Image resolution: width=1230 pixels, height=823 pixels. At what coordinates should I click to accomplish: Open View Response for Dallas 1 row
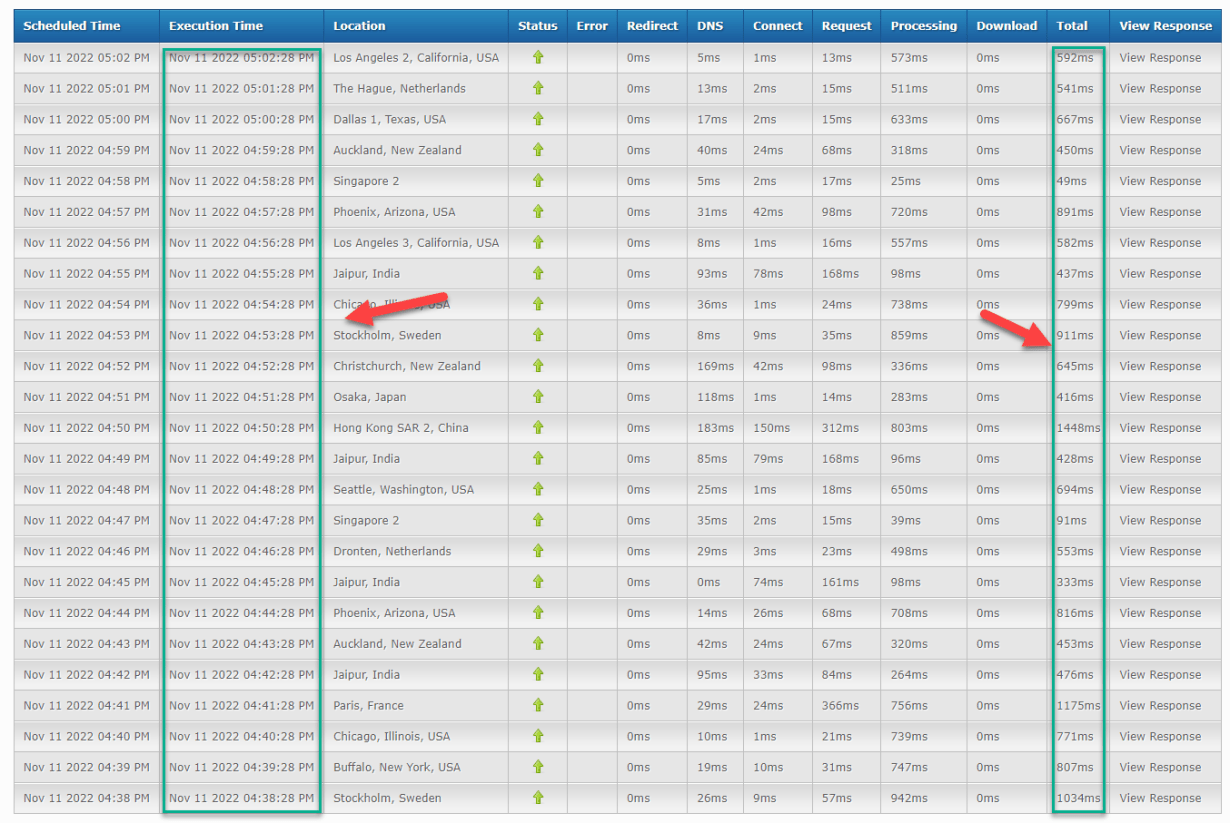[1160, 119]
